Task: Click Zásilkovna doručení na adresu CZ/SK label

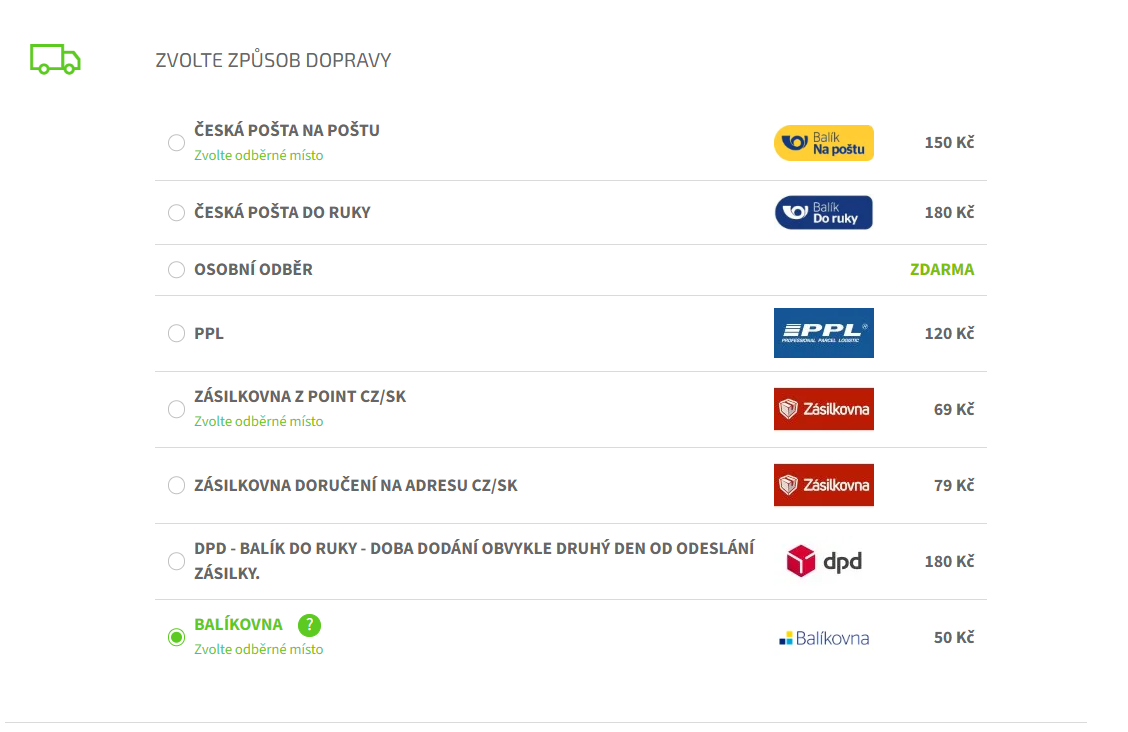Action: (x=356, y=486)
